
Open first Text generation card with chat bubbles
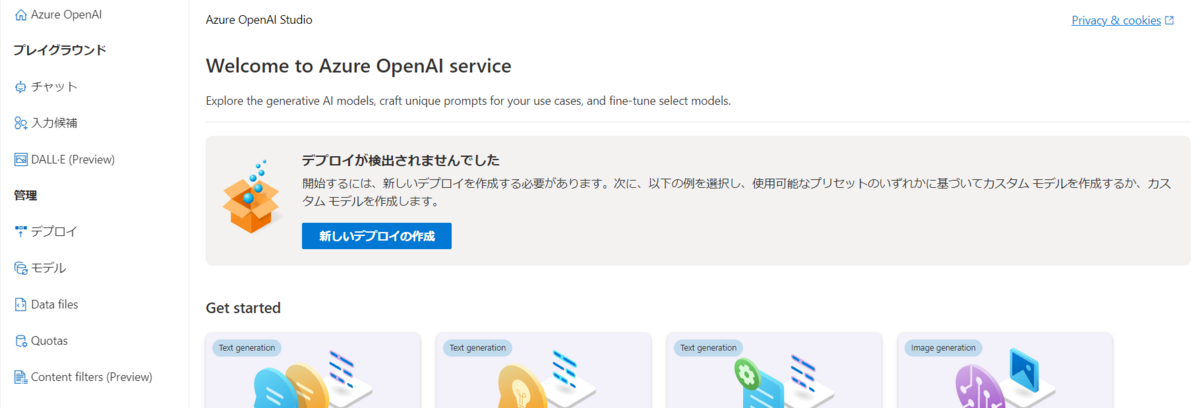(313, 371)
